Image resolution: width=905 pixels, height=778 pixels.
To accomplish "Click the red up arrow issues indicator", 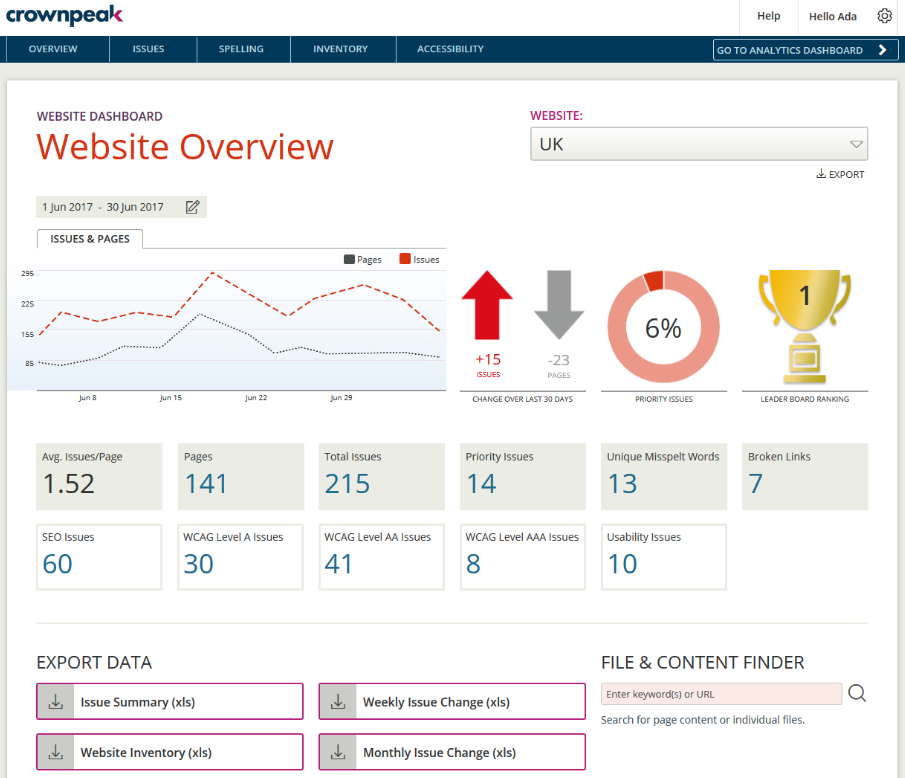I will 487,310.
